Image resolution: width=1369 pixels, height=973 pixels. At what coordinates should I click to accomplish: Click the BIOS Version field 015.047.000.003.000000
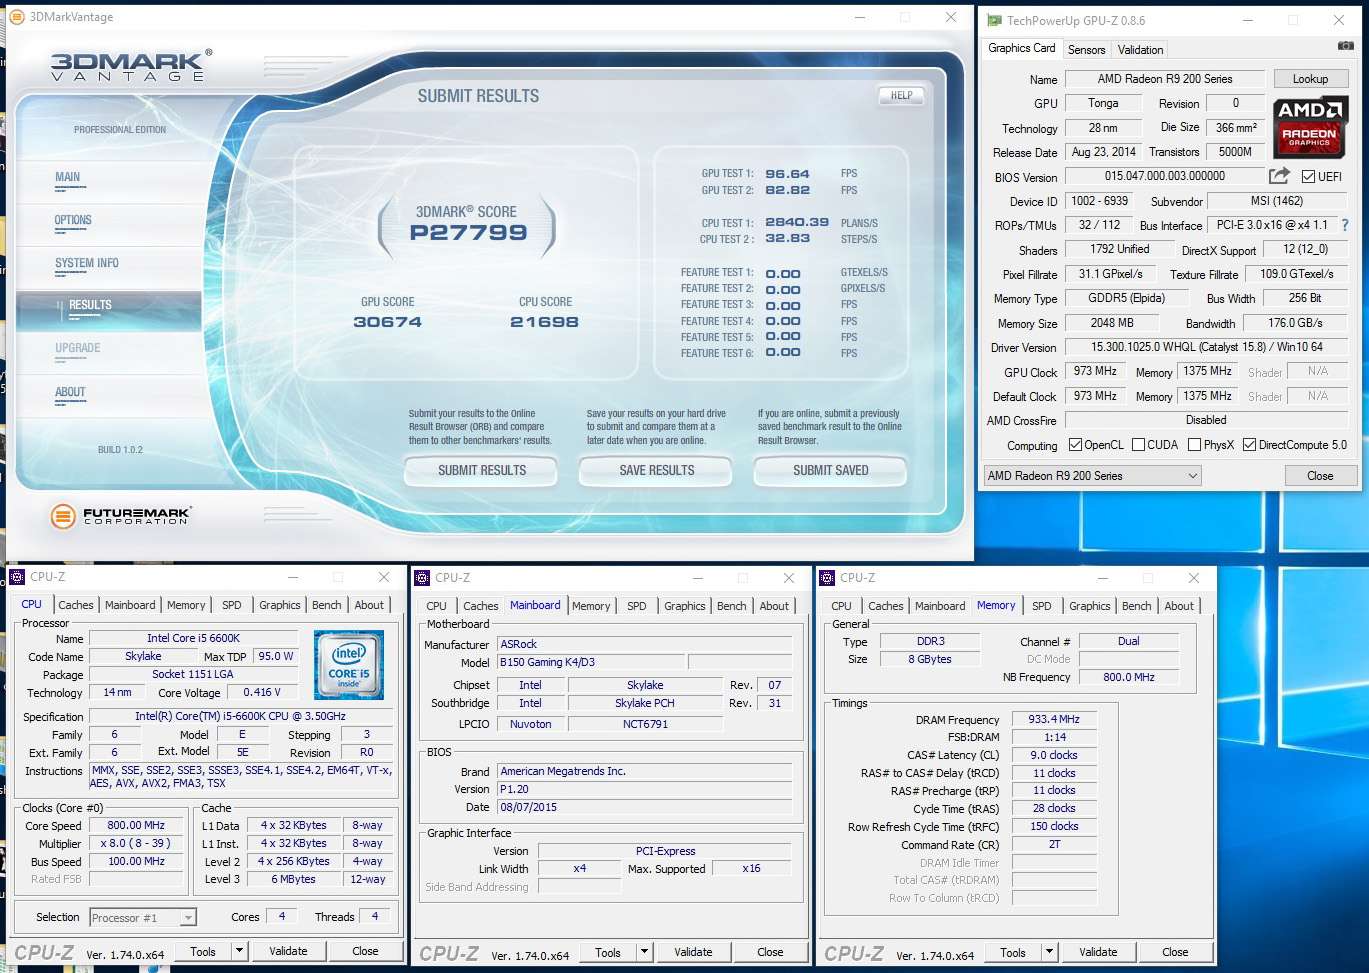pos(1164,176)
